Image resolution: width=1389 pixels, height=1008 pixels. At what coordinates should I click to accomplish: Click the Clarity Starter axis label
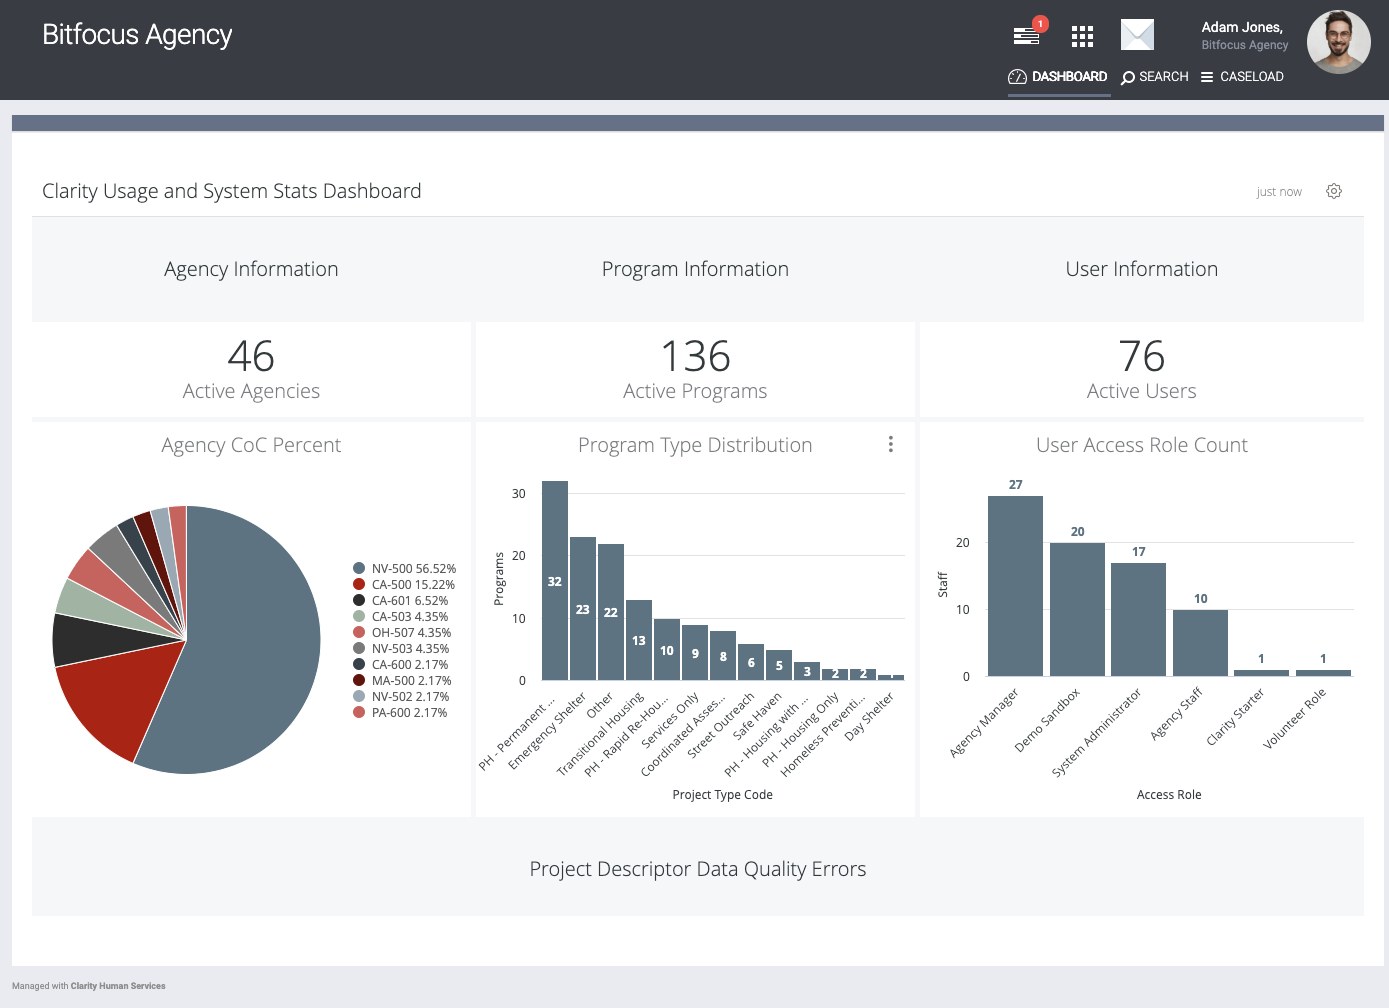[1235, 716]
